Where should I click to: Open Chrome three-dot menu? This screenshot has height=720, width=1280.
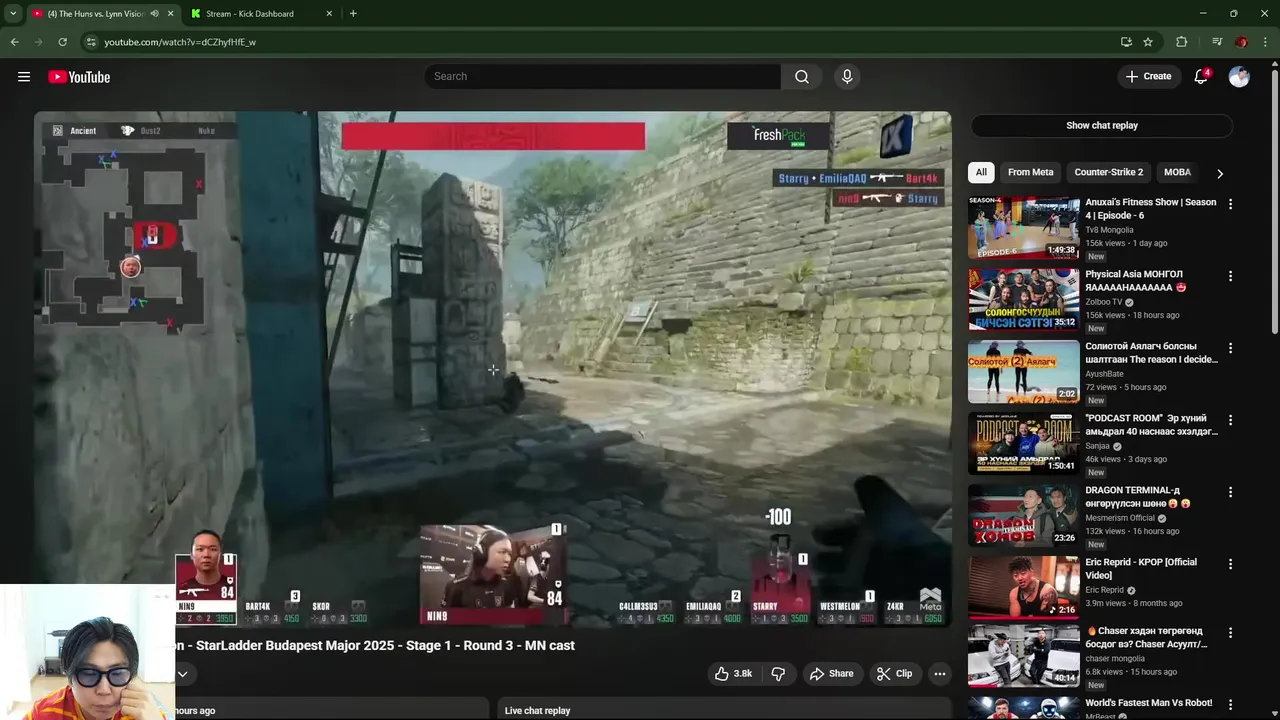1265,42
